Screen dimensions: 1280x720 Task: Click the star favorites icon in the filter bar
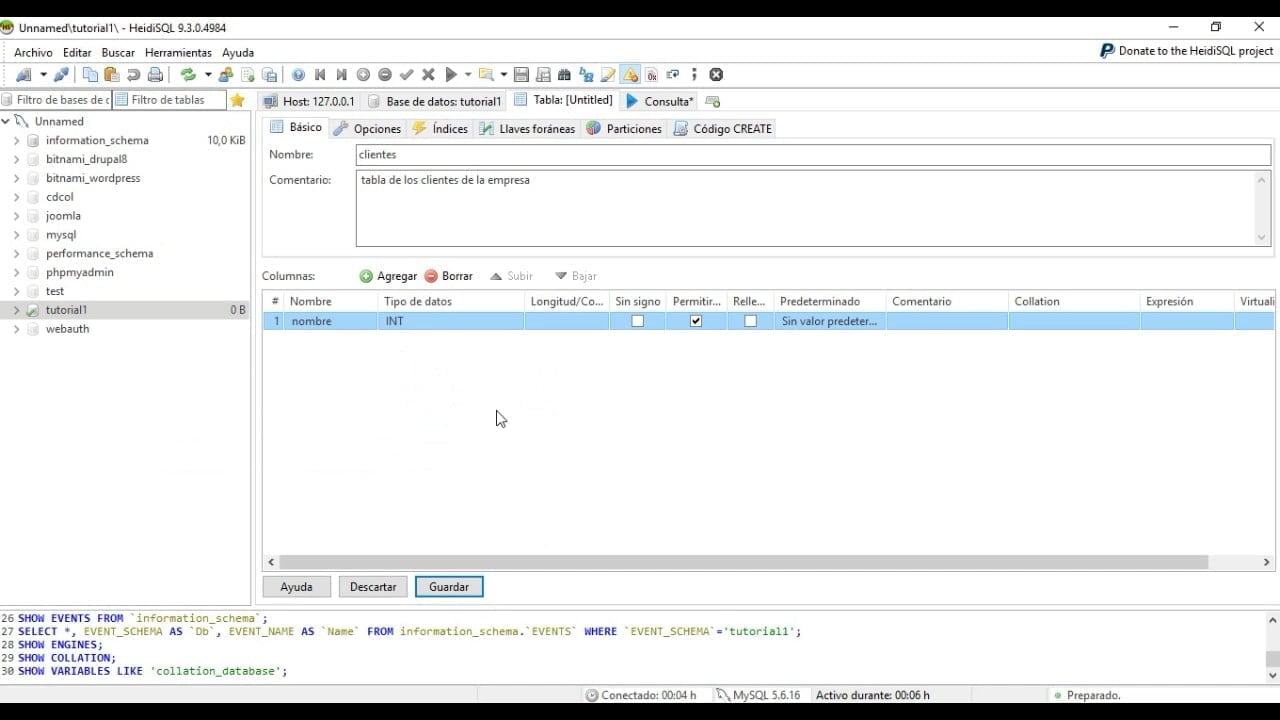click(237, 100)
